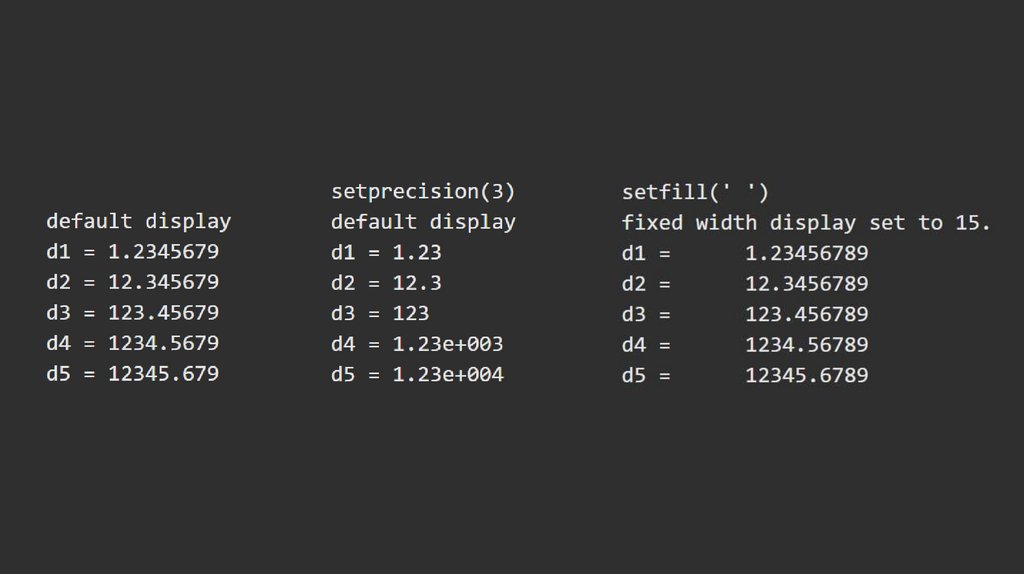Click "default display" heading below setprecision(3)
1024x574 pixels.
[423, 222]
